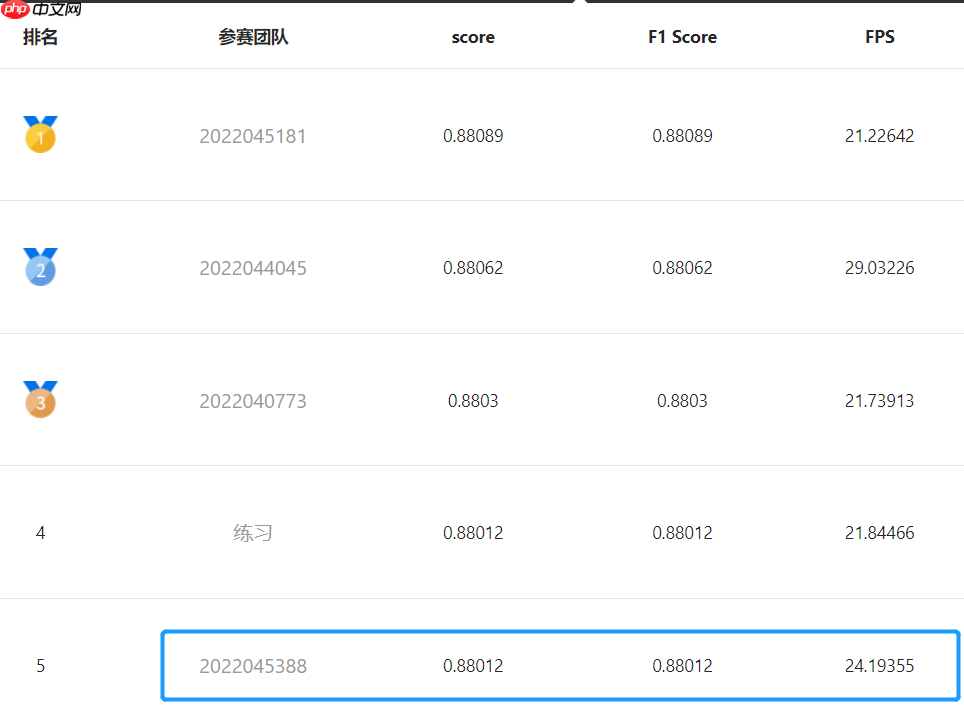964x727 pixels.
Task: Open team 2022044045's entry
Action: pyautogui.click(x=252, y=268)
